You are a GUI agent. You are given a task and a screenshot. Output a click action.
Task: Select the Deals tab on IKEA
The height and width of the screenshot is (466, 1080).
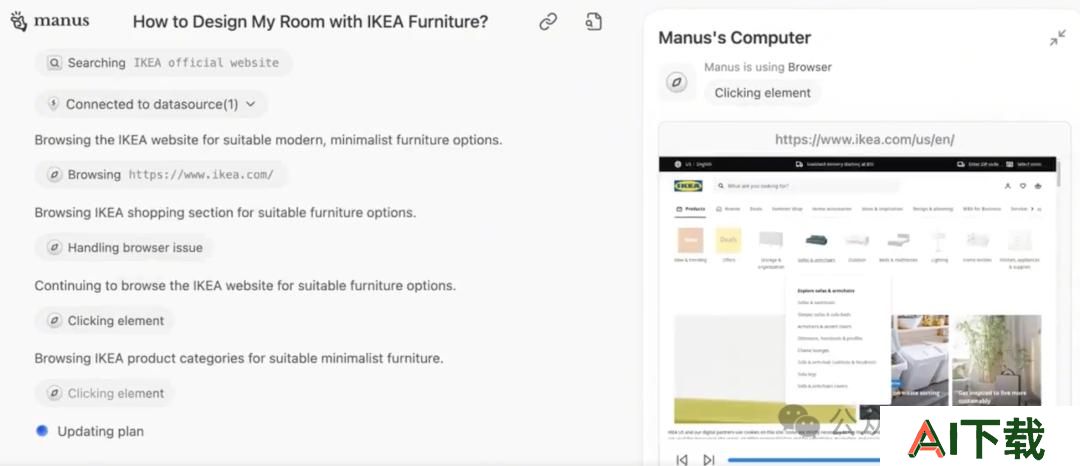click(x=756, y=209)
